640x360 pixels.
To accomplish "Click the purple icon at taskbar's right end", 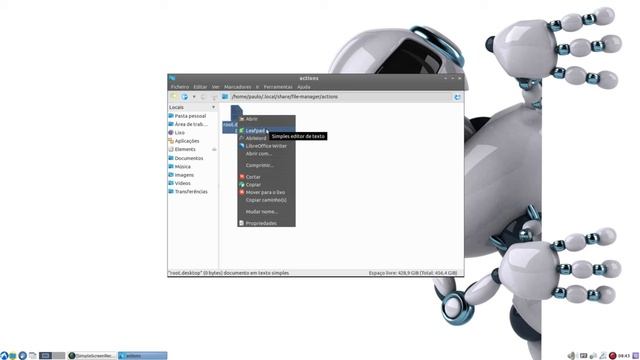I will [636, 356].
